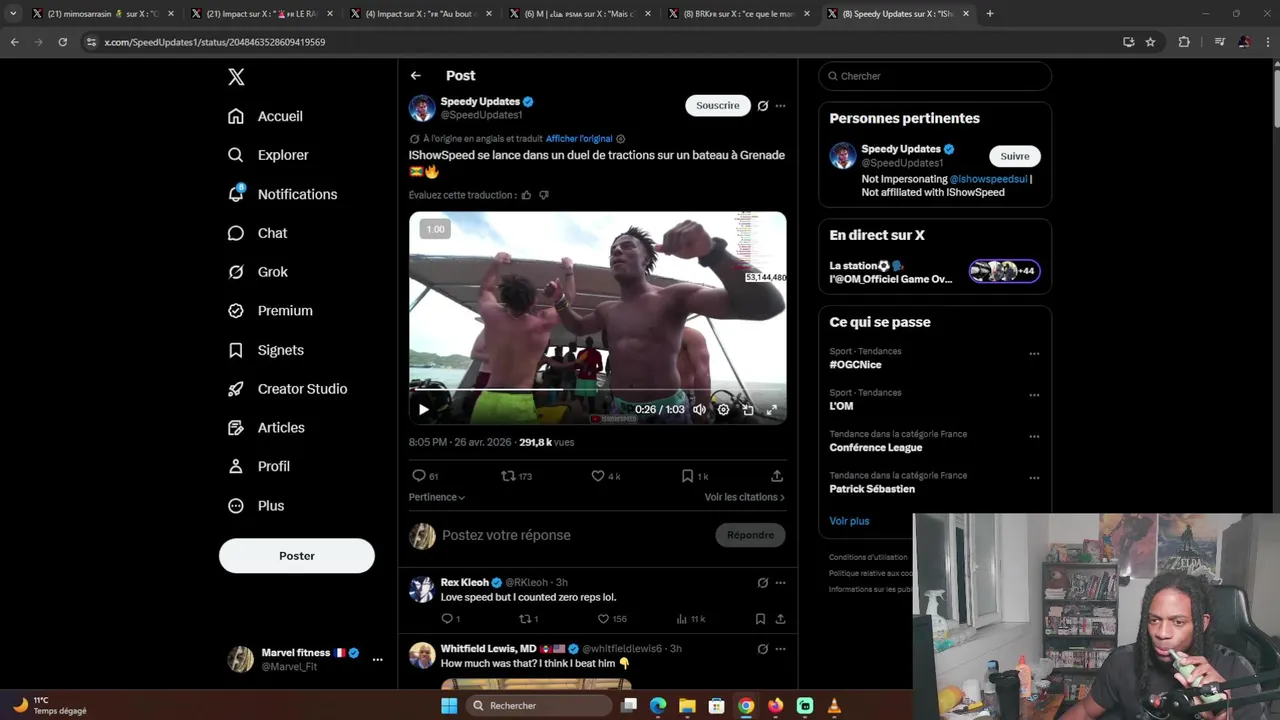Viewport: 1280px width, 720px height.
Task: Click Voir les citations link
Action: (x=745, y=497)
